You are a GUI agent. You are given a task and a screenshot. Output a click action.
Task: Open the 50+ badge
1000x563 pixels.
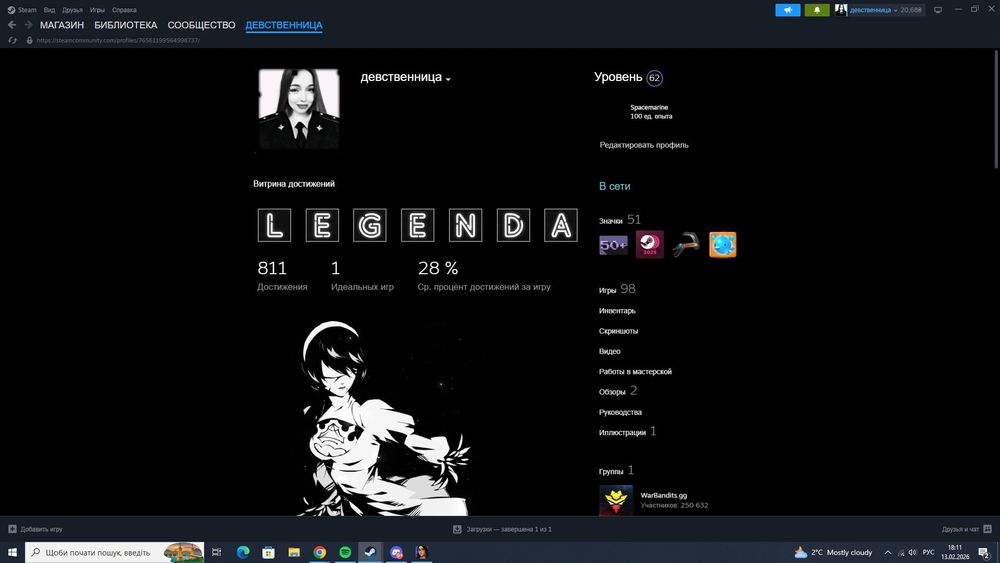click(613, 245)
